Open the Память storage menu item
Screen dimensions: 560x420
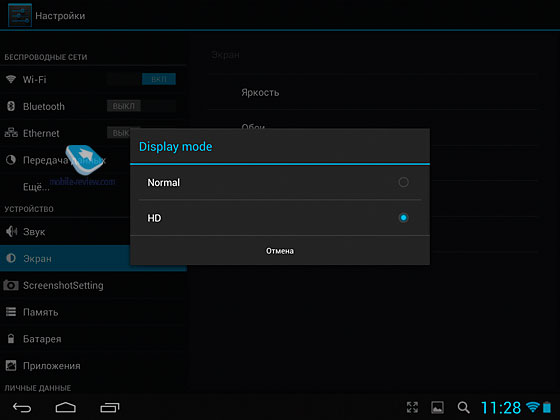click(93, 312)
